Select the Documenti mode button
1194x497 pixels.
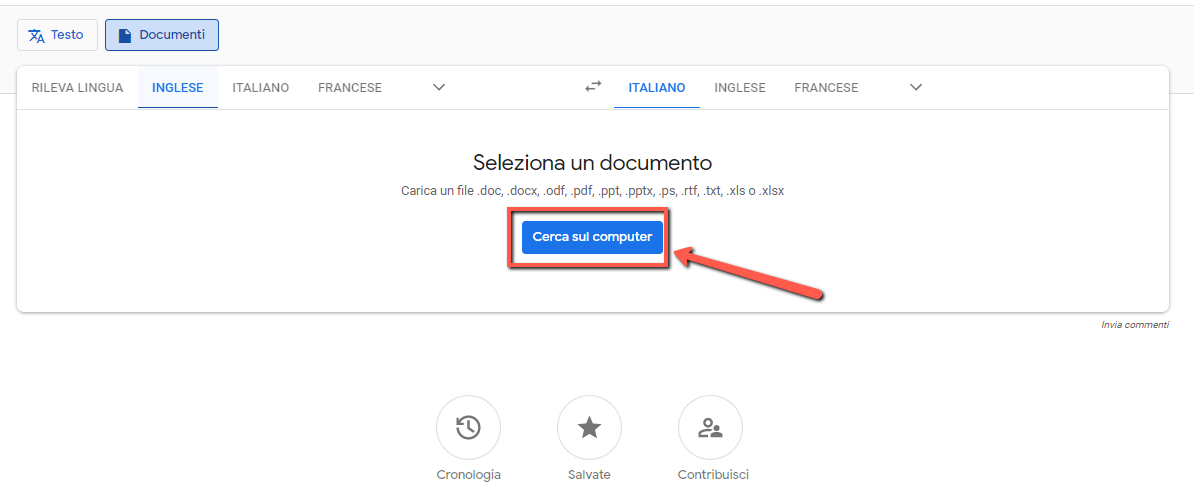point(161,35)
